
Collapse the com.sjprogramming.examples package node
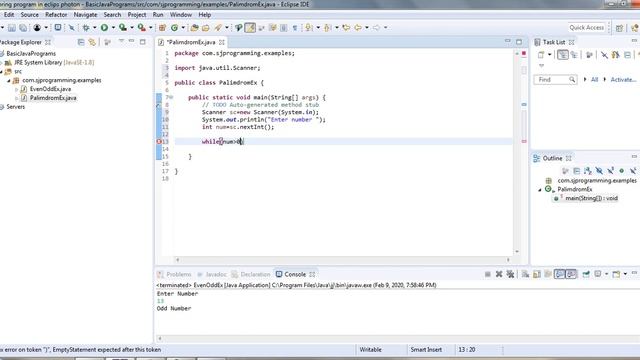tap(9, 80)
